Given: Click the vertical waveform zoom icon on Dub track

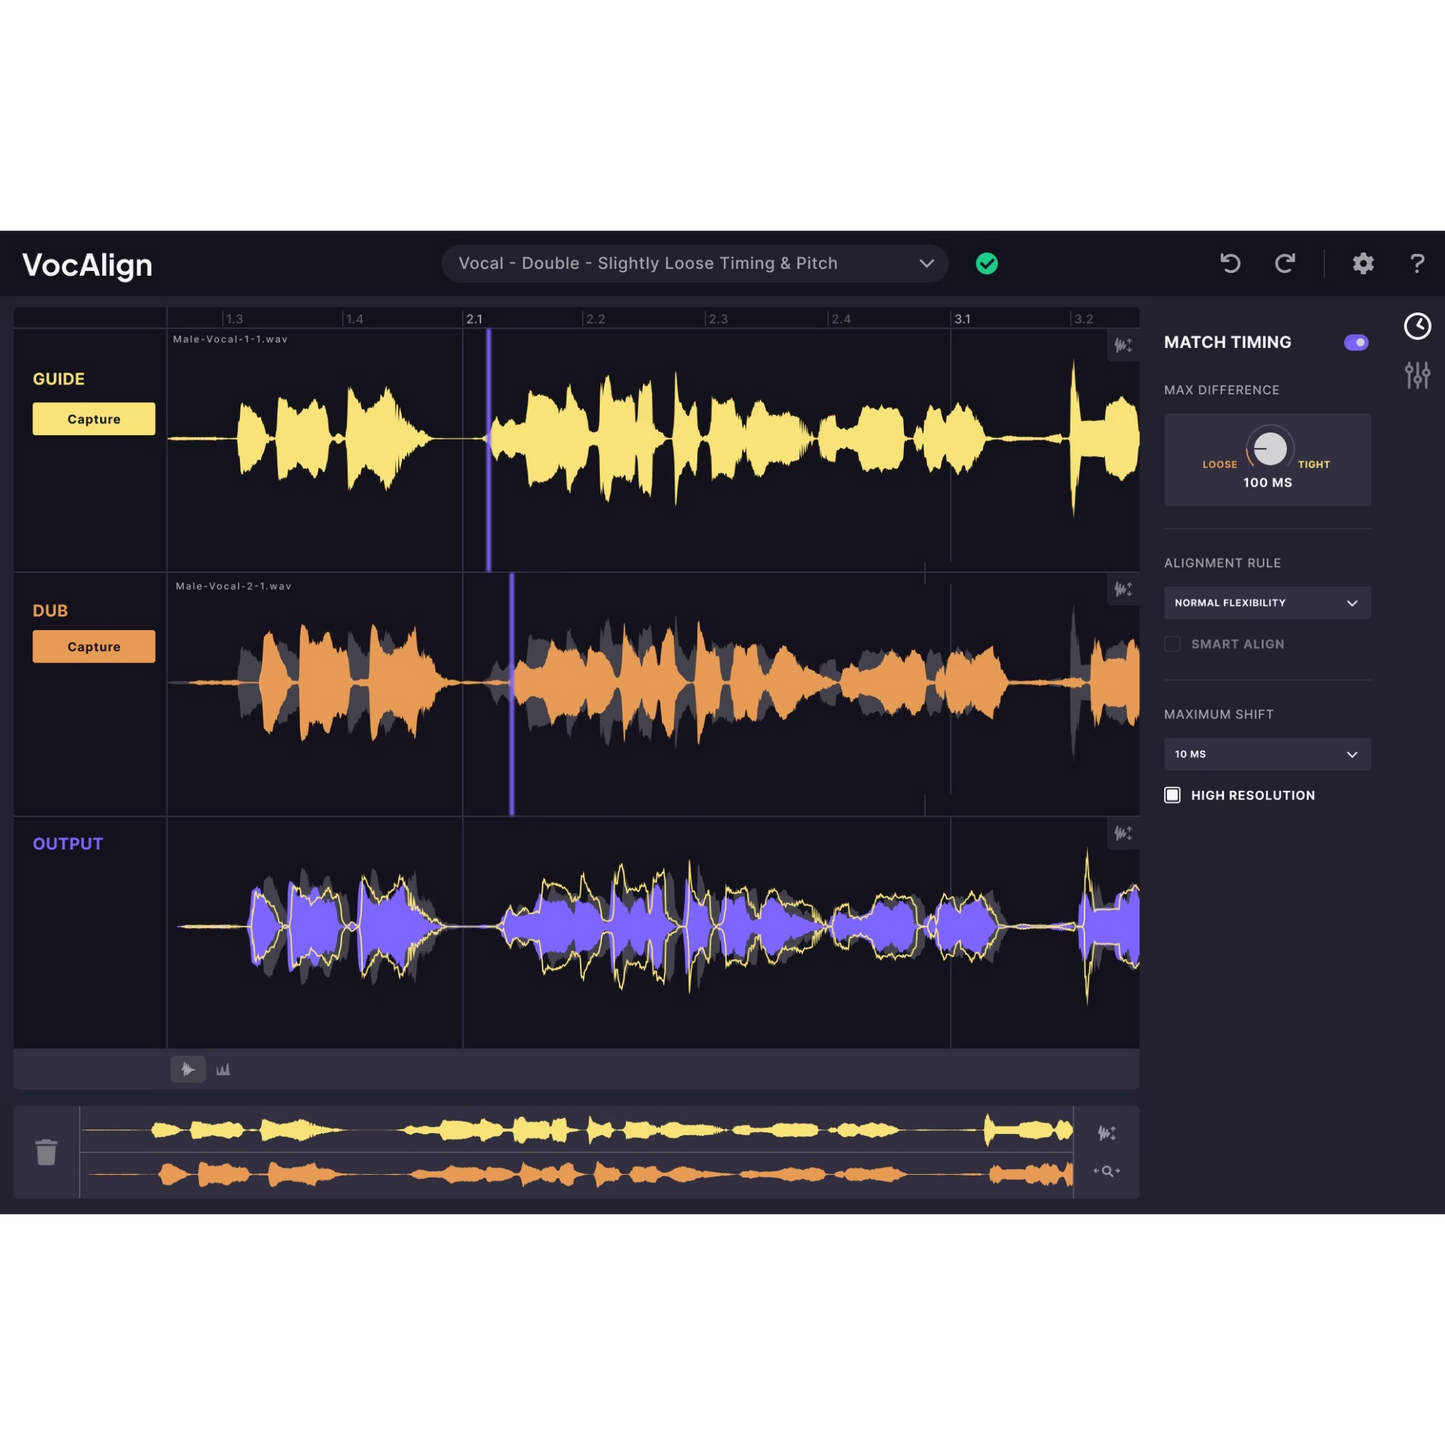Looking at the screenshot, I should tap(1123, 589).
